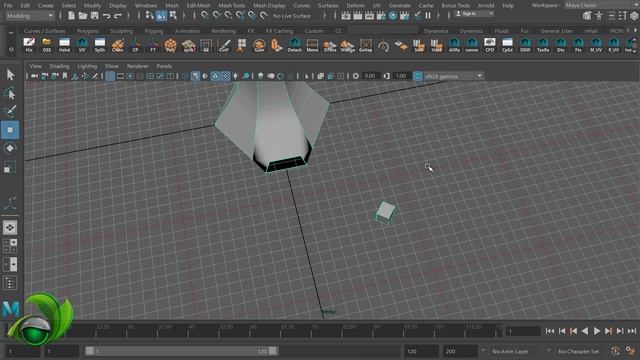Click the OSW shelf icon
Viewport: 640px width, 360px height.
525,45
